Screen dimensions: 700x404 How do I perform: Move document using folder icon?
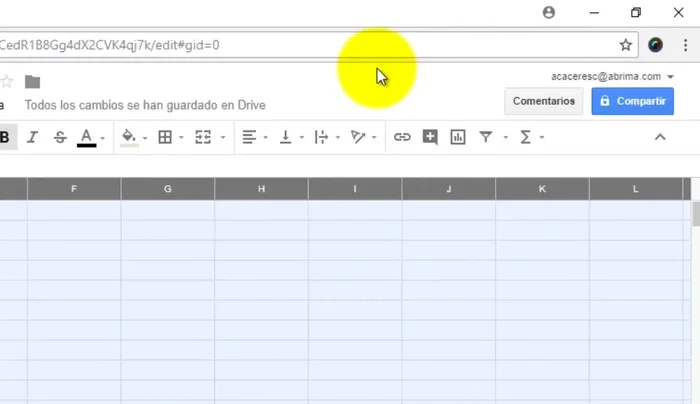pos(32,82)
